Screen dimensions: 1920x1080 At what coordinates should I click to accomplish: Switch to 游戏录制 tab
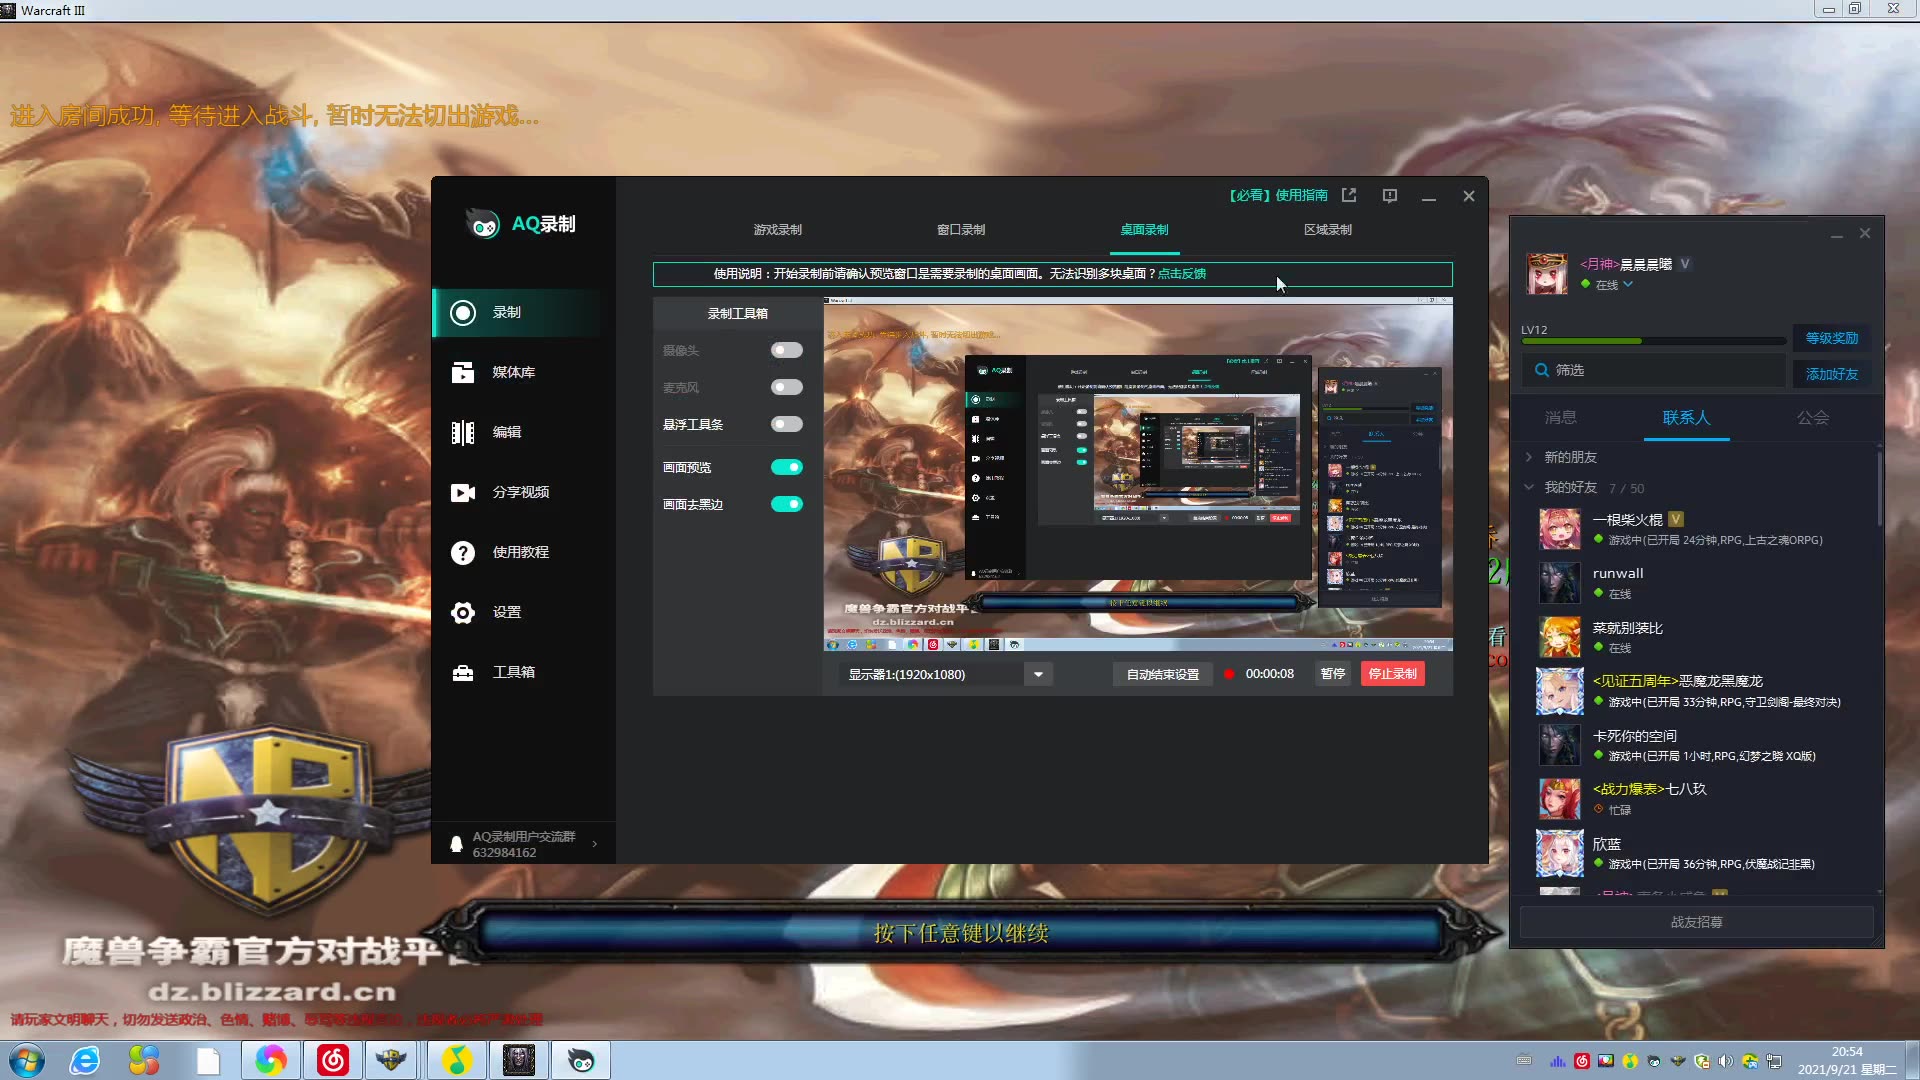(x=777, y=230)
